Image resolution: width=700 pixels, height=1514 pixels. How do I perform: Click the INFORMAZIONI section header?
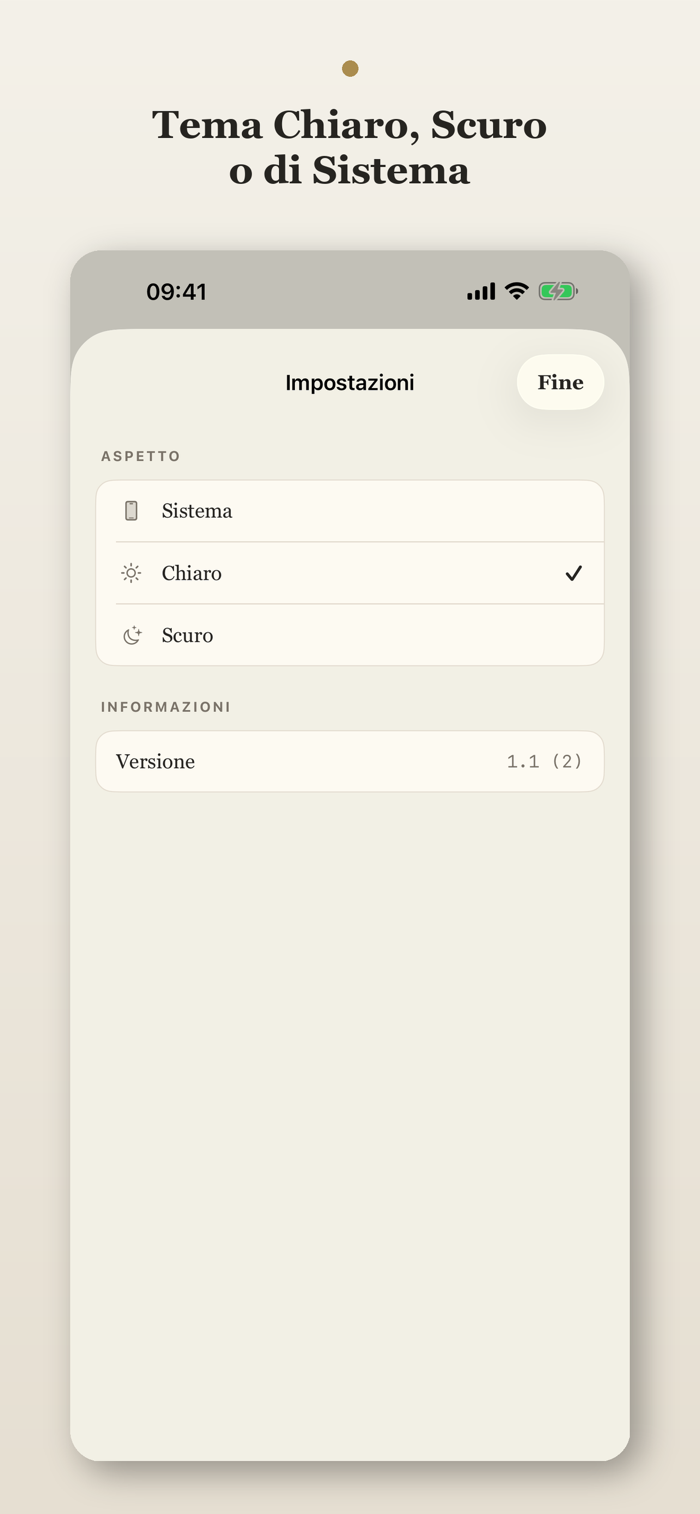[166, 706]
